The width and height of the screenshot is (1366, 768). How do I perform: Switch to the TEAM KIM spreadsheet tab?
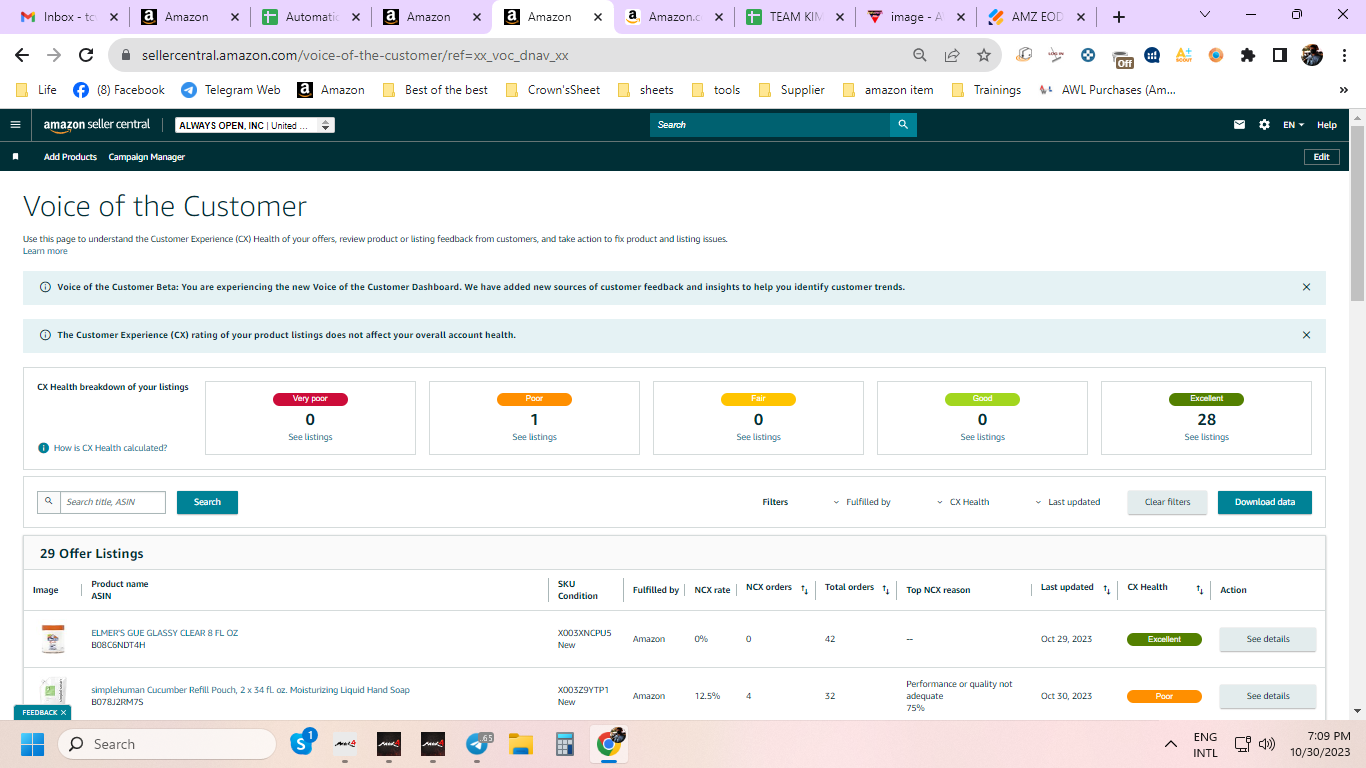794,17
